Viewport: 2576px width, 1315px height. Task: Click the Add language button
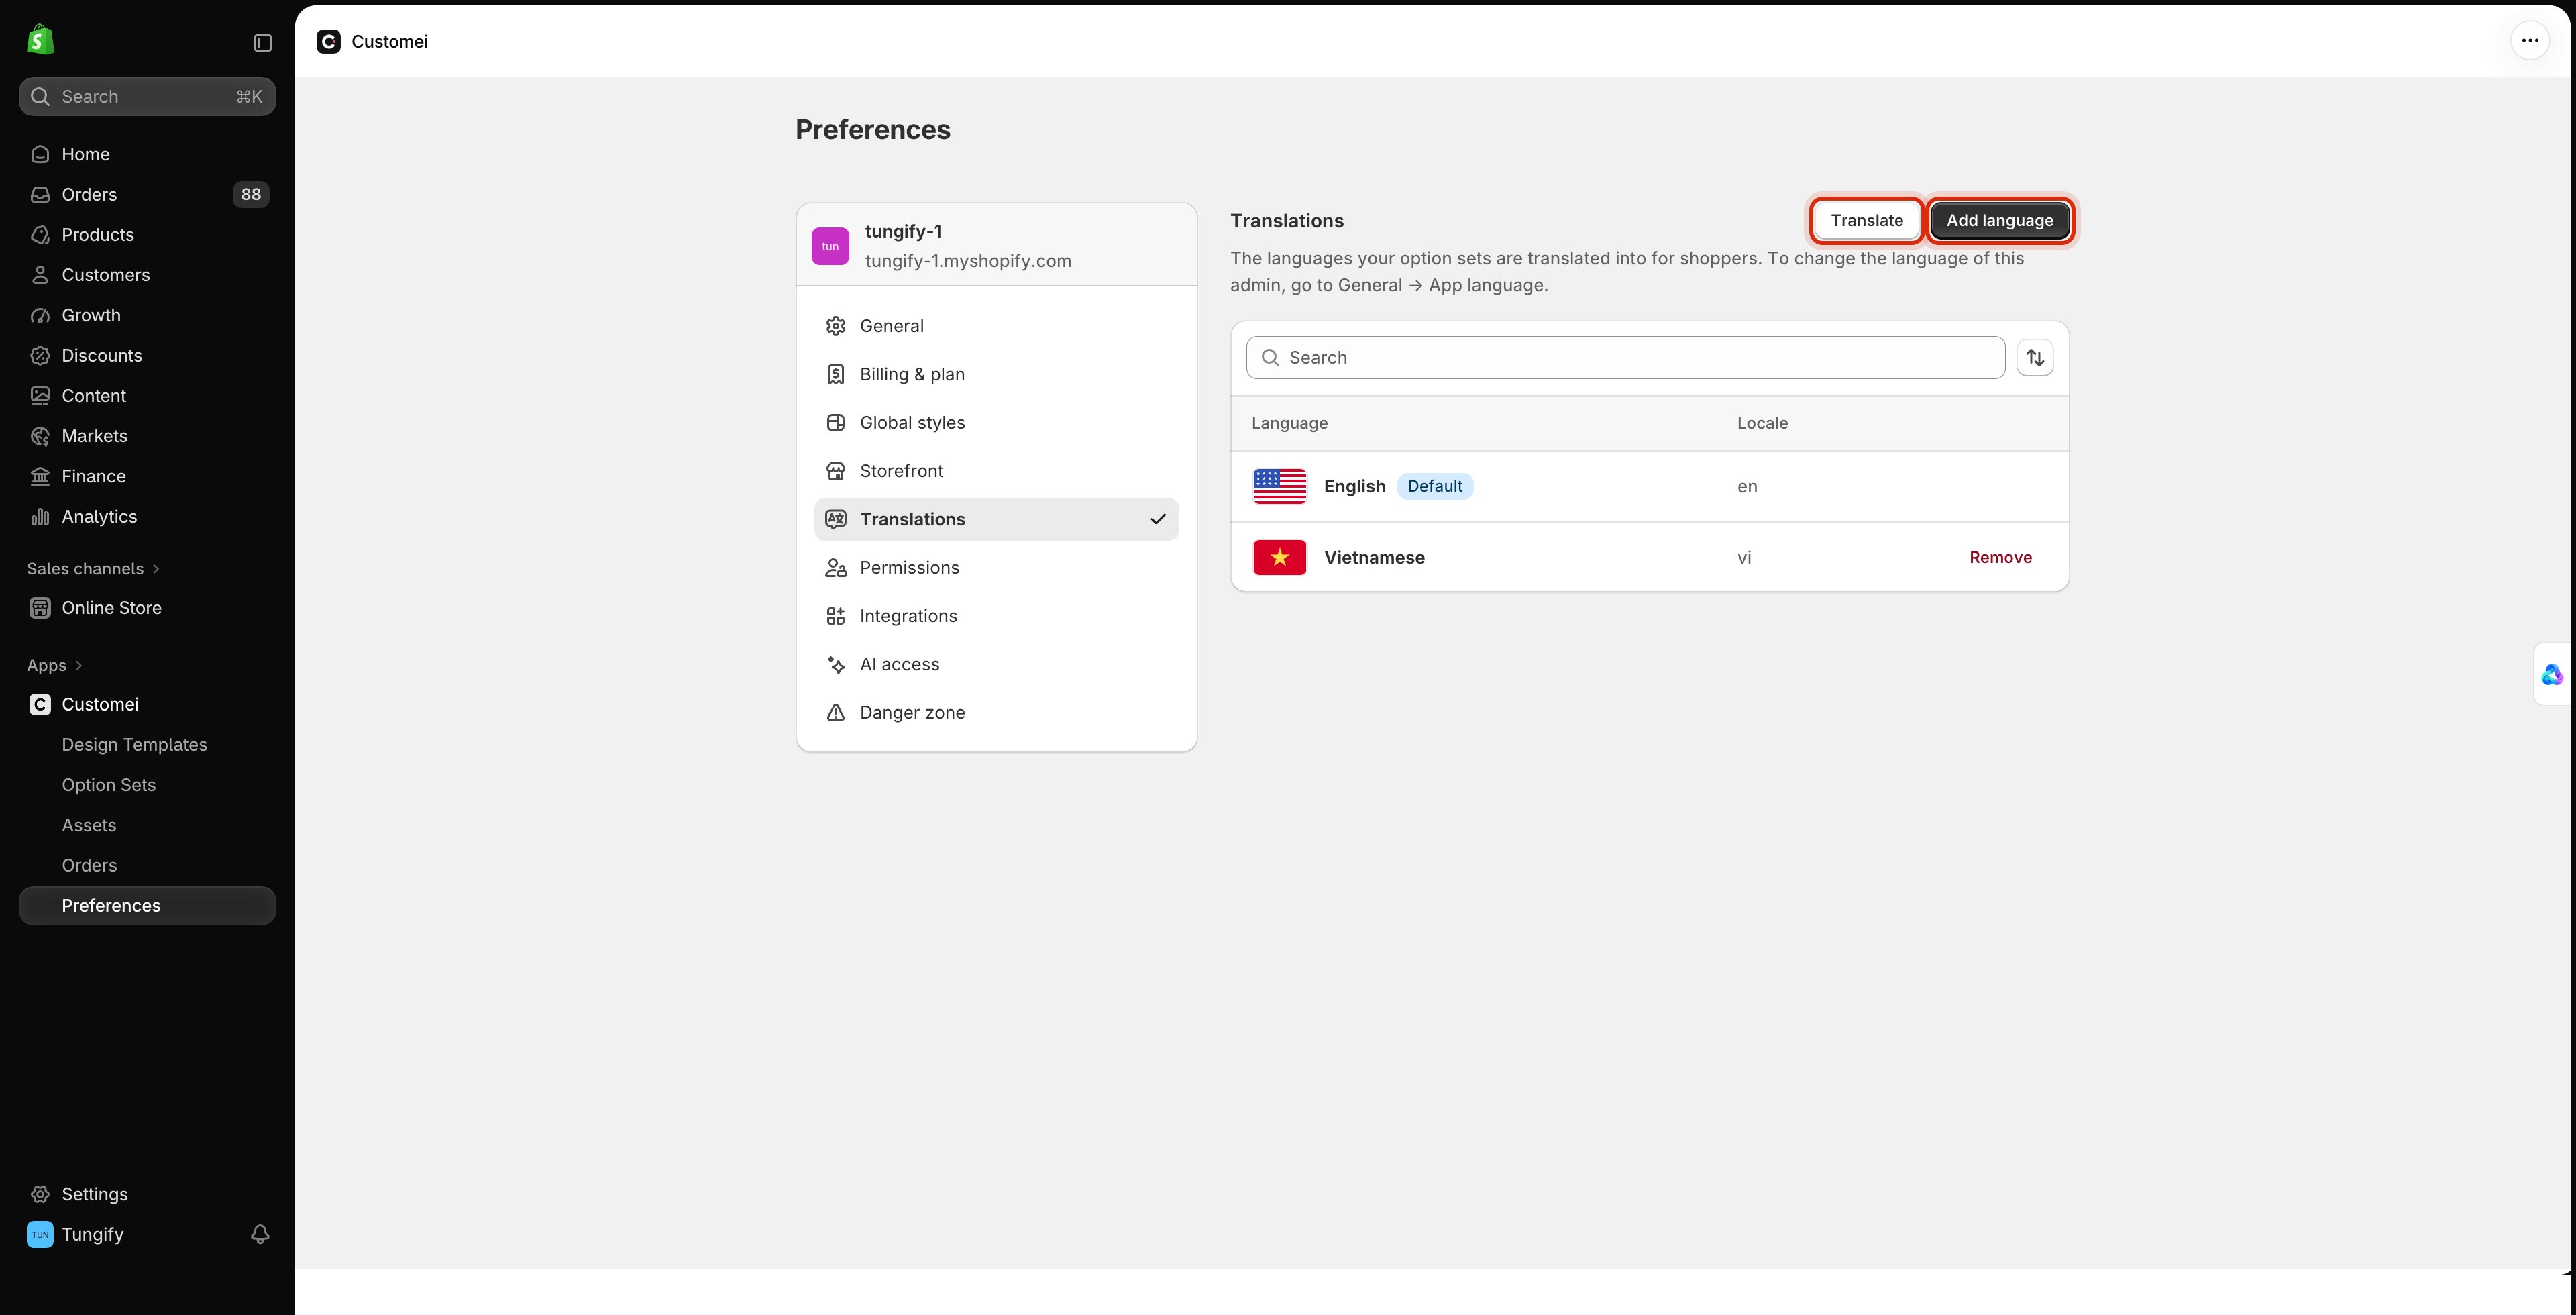point(1999,221)
